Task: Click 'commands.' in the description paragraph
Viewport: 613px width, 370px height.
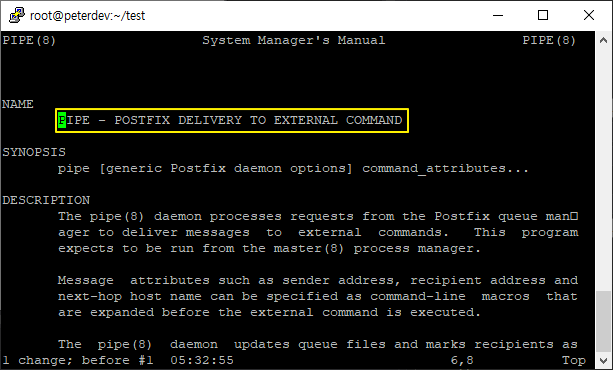Action: click(x=413, y=233)
